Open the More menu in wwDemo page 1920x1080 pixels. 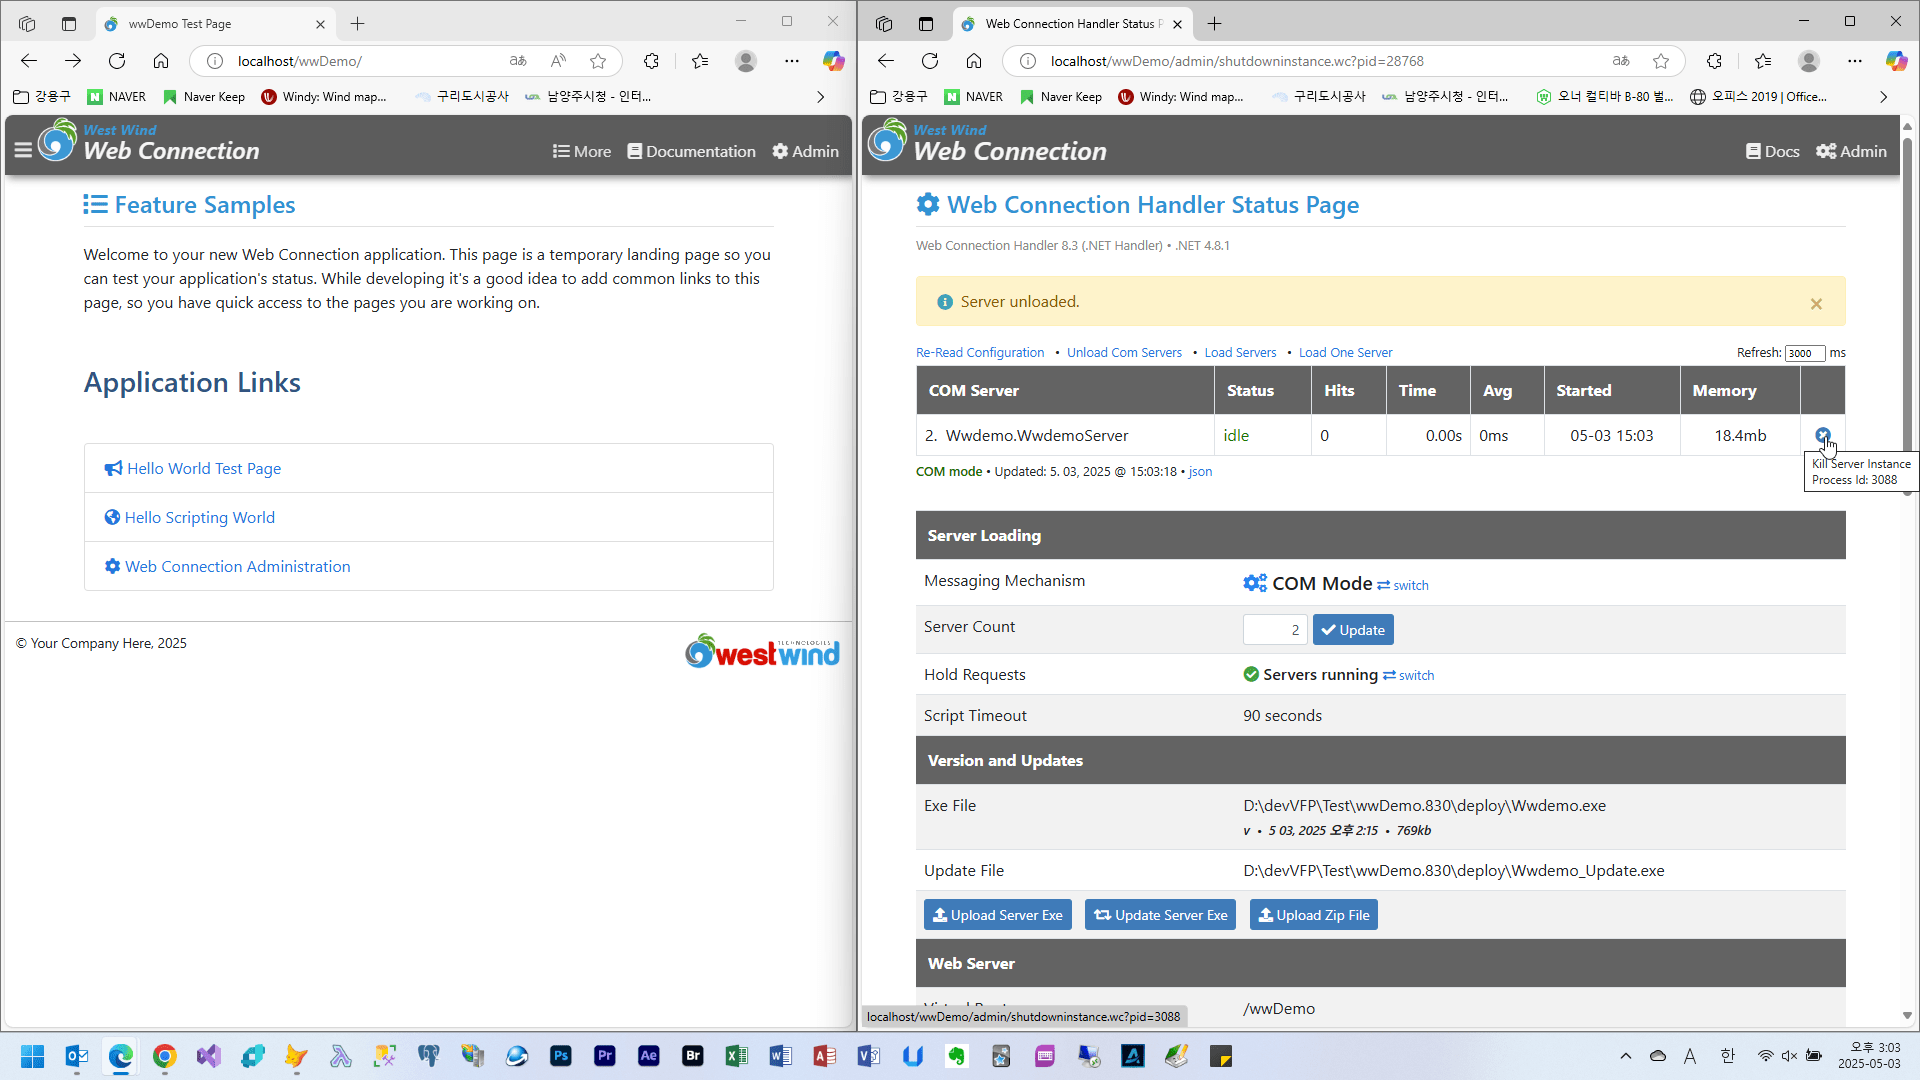581,151
